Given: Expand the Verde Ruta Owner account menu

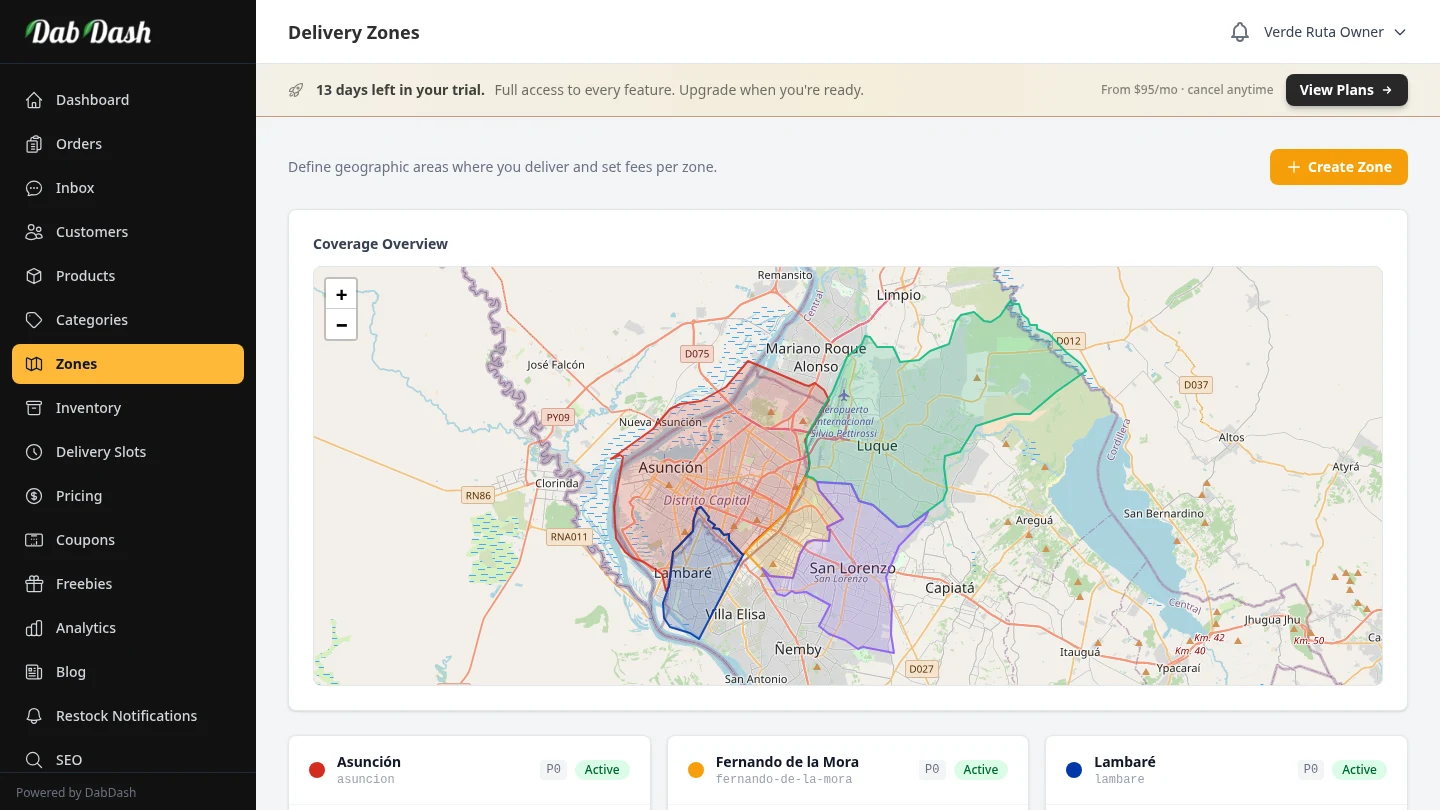Looking at the screenshot, I should (1334, 32).
